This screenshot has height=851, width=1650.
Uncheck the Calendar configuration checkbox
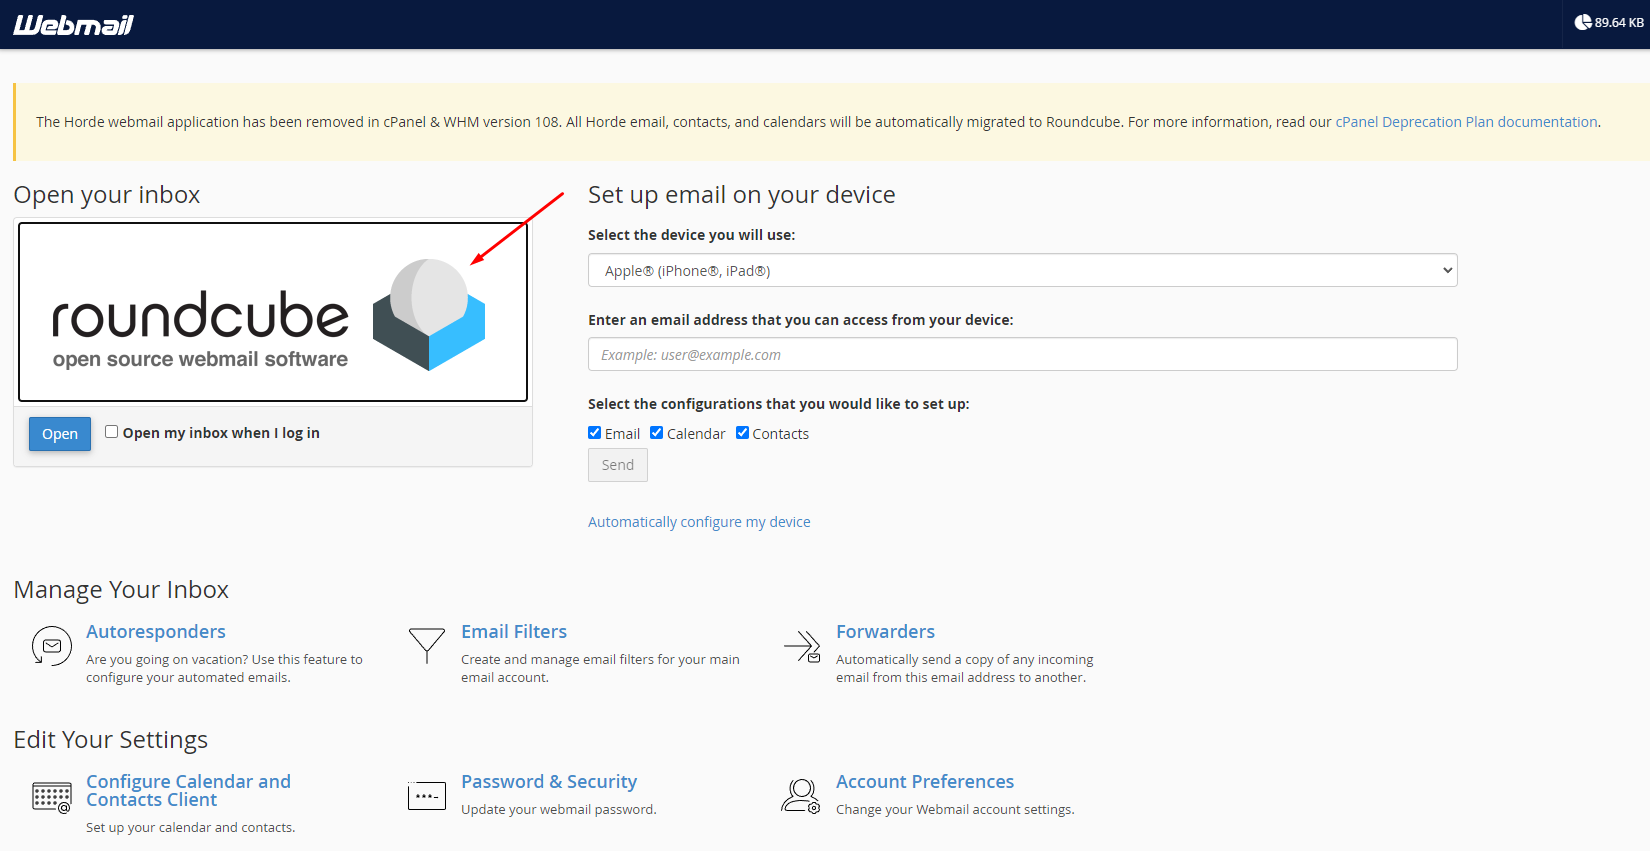point(657,433)
